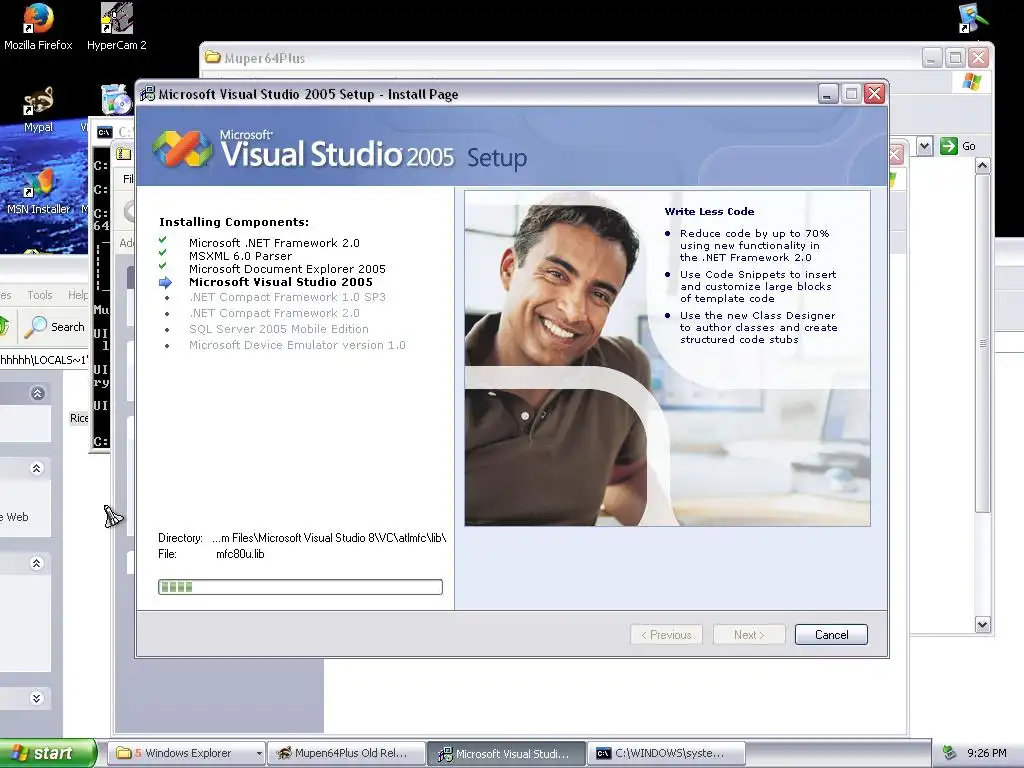Collapse the first Explorer side panel section
The width and height of the screenshot is (1024, 768).
37,392
